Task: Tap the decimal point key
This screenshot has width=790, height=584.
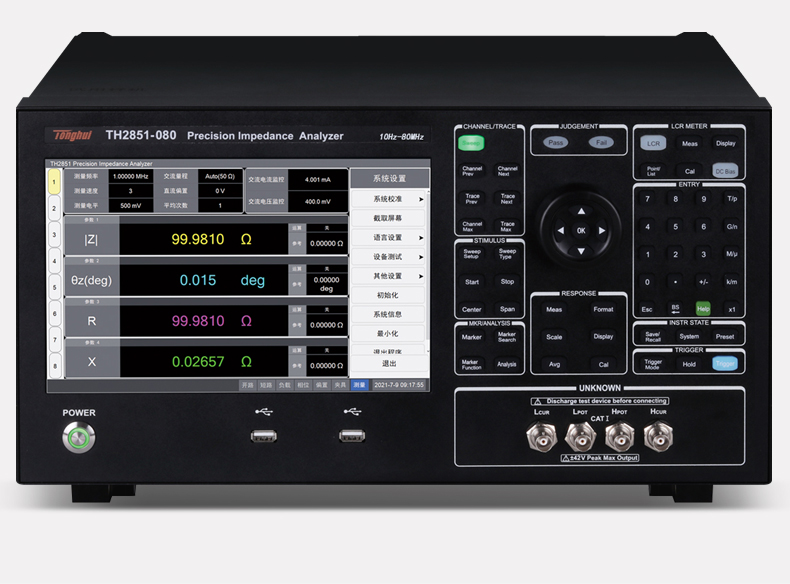Action: 675,282
